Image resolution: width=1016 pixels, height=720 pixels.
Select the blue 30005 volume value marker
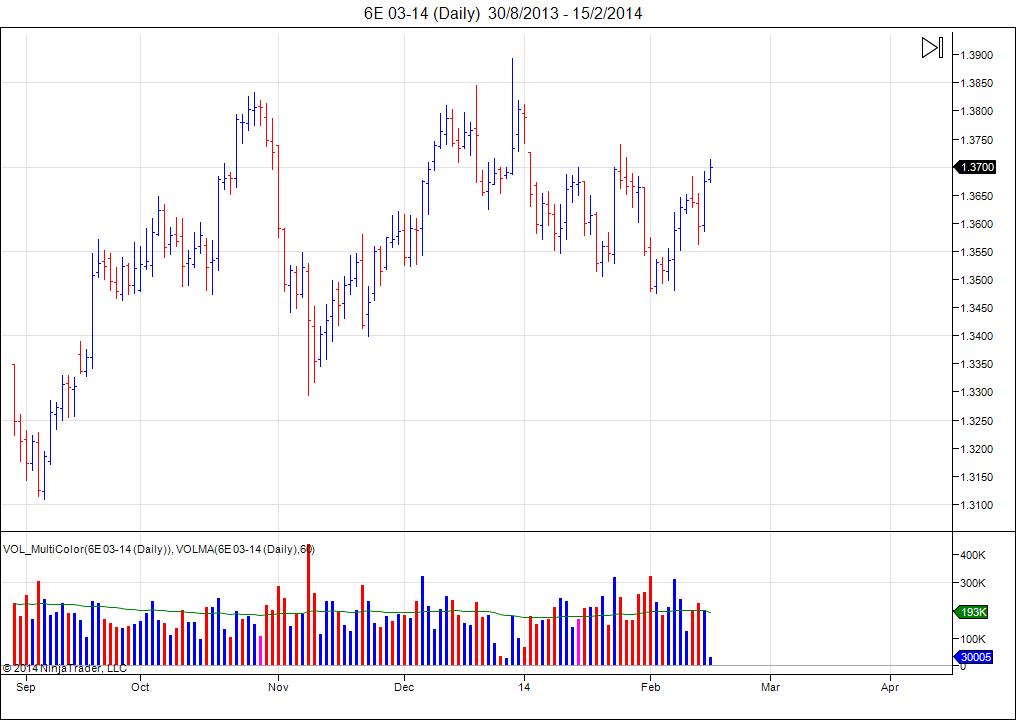(x=974, y=657)
